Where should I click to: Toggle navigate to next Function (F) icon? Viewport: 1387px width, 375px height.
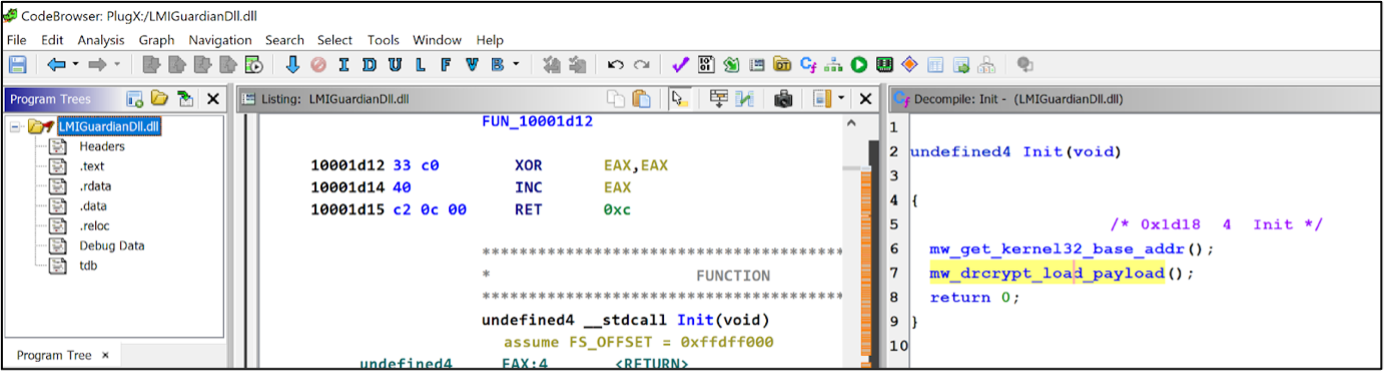(x=446, y=65)
